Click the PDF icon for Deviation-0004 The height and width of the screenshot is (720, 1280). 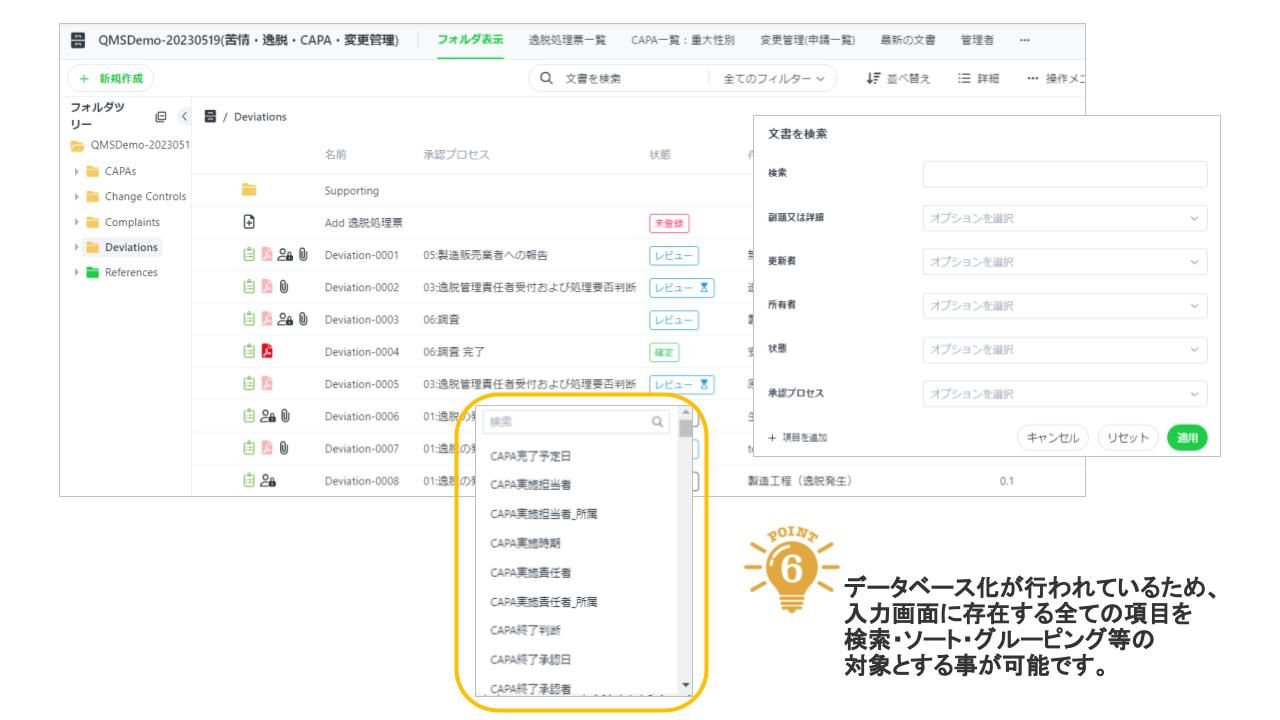[x=267, y=352]
